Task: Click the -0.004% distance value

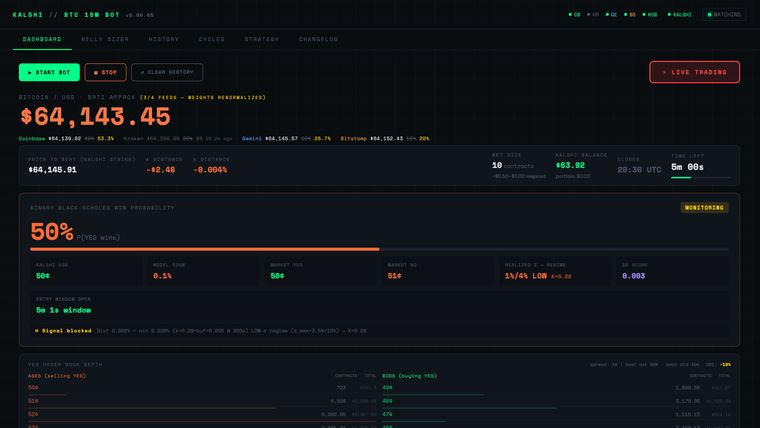Action: pyautogui.click(x=210, y=170)
